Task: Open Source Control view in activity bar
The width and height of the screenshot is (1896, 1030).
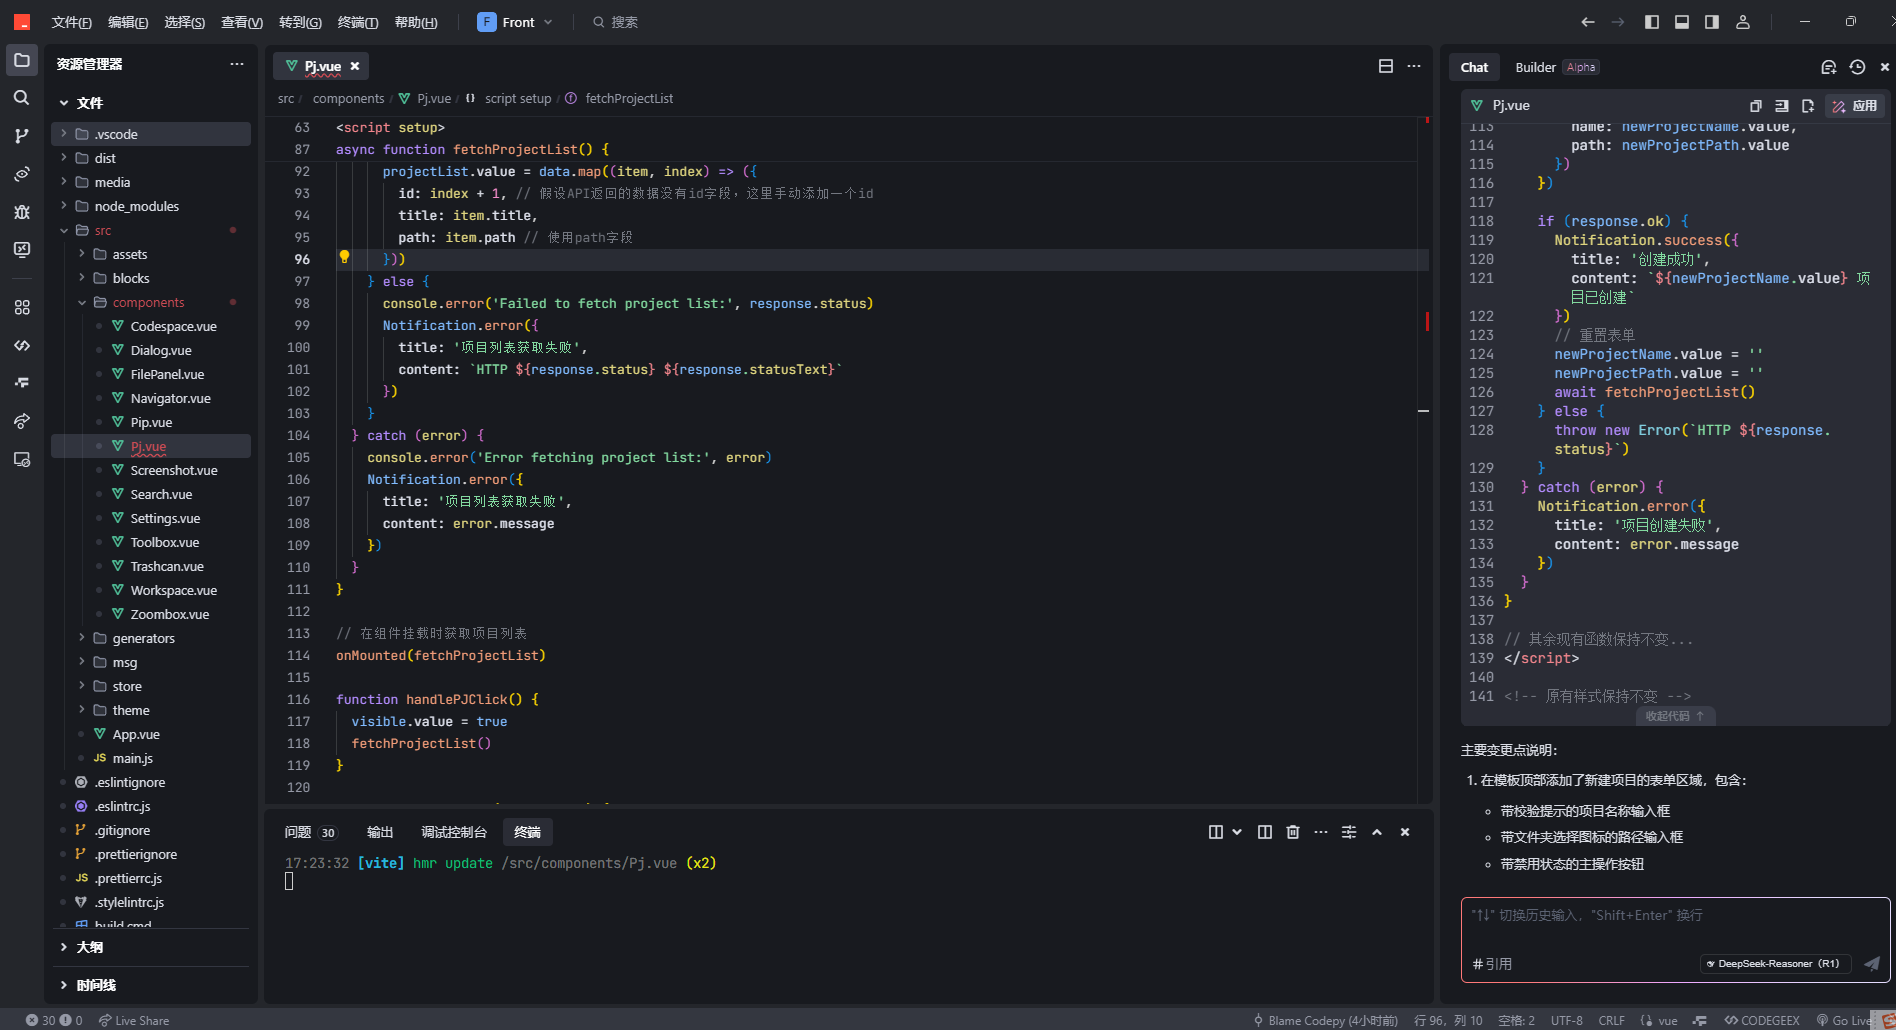Action: [22, 136]
